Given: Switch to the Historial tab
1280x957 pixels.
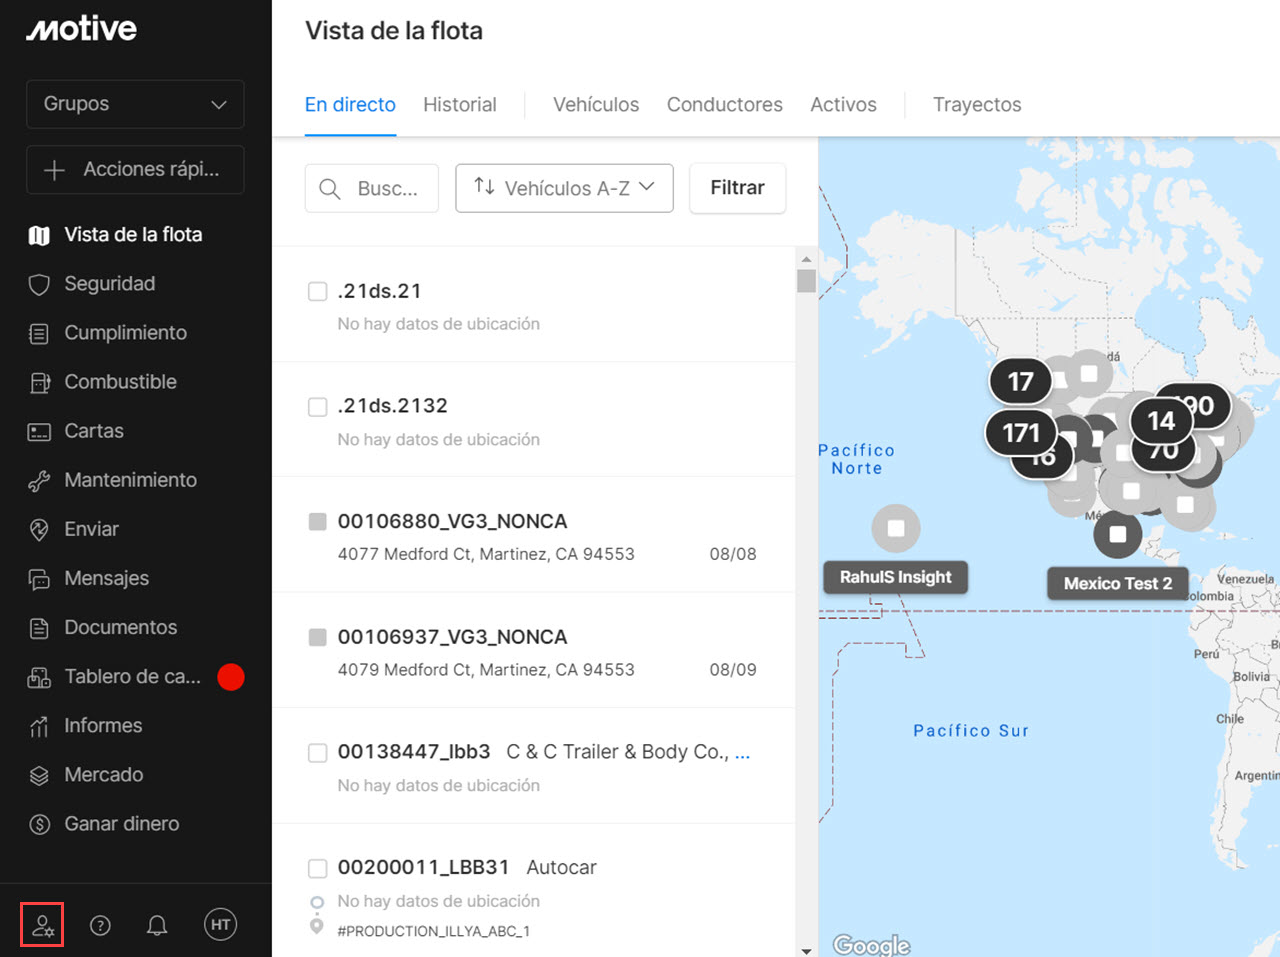Looking at the screenshot, I should tap(460, 105).
